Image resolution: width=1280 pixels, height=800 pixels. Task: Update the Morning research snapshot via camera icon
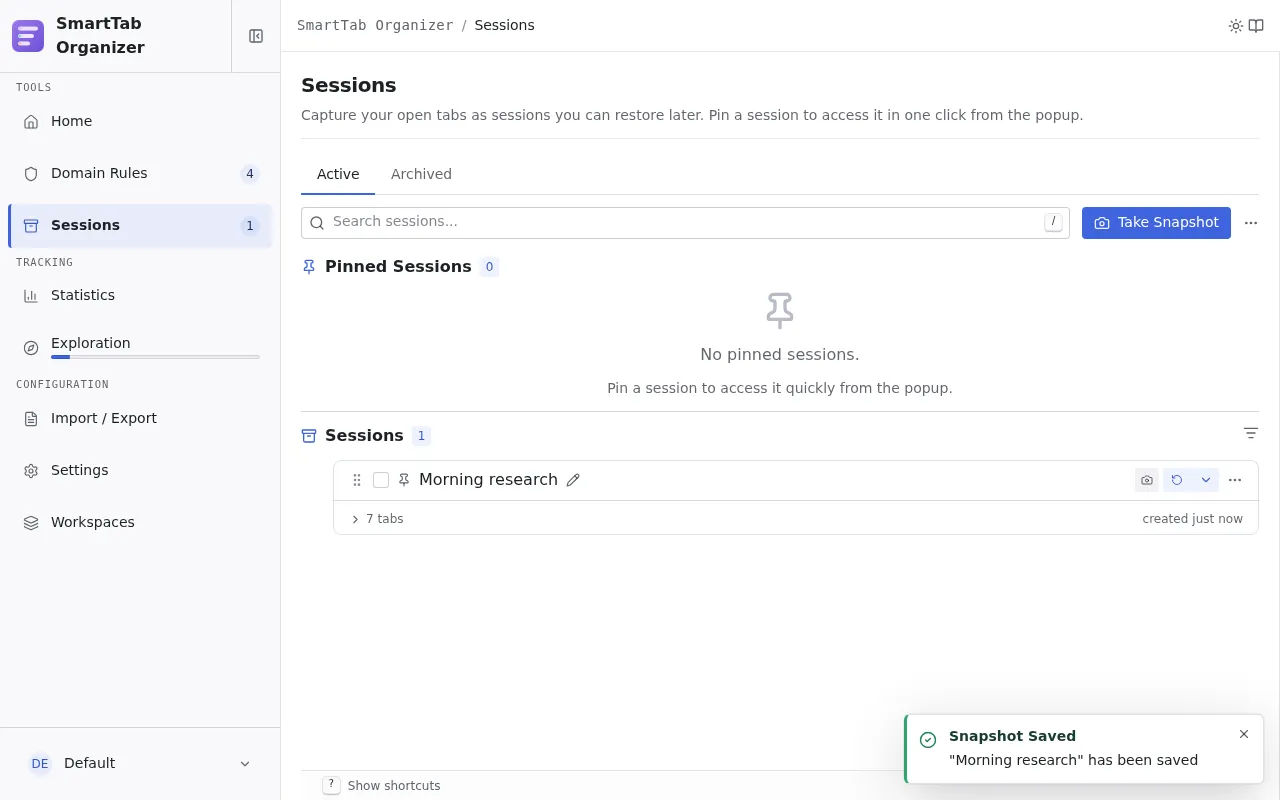1147,480
